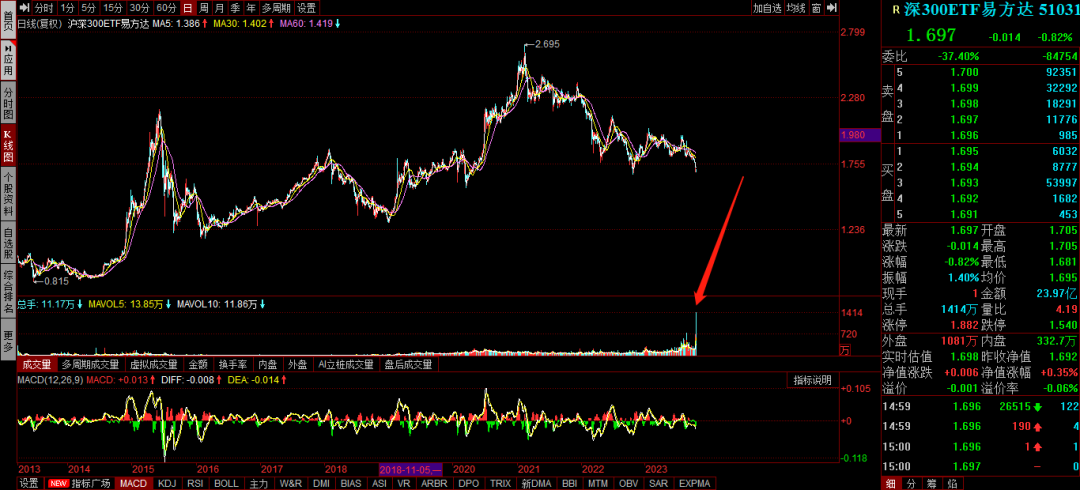Click the 窗 window button
This screenshot has width=1080, height=490.
click(x=816, y=8)
